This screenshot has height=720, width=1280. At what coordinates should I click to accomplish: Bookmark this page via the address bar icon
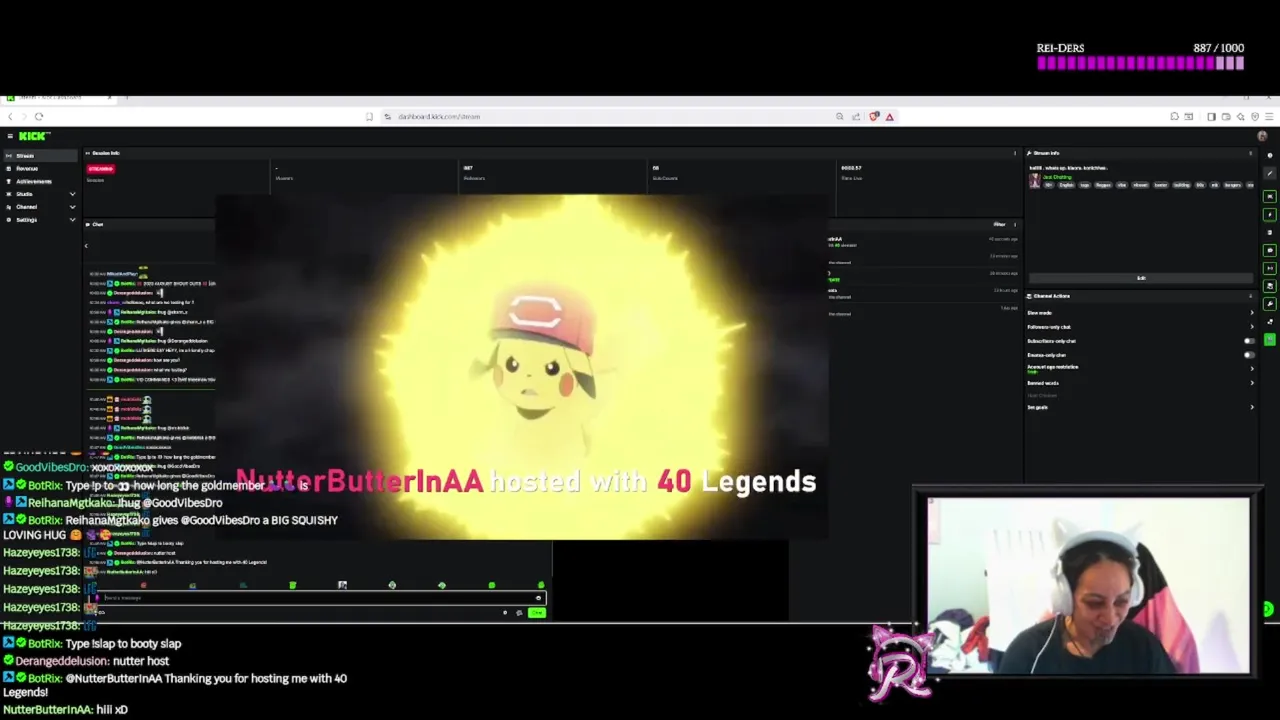tap(369, 116)
